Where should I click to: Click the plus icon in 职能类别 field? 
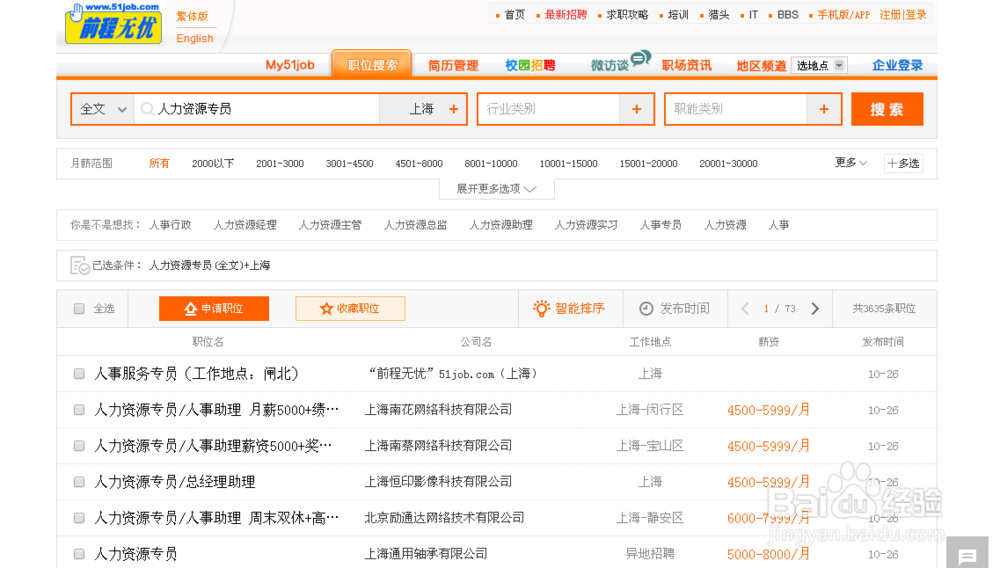coord(824,109)
